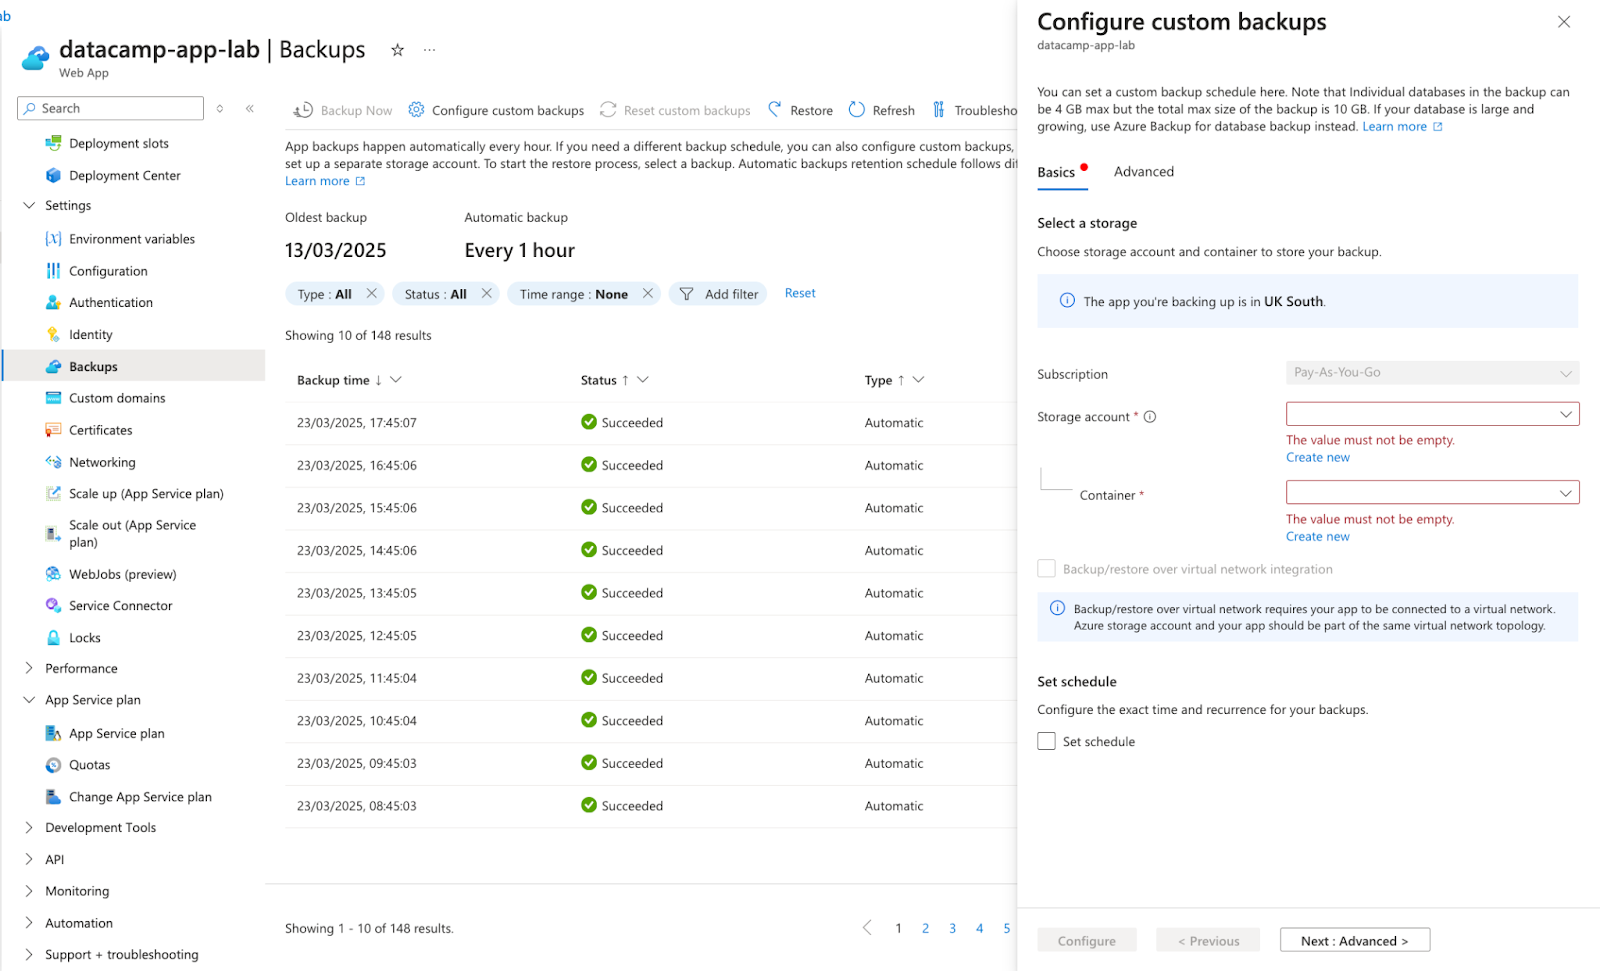Expand the Performance section
Image resolution: width=1600 pixels, height=971 pixels.
click(x=28, y=668)
